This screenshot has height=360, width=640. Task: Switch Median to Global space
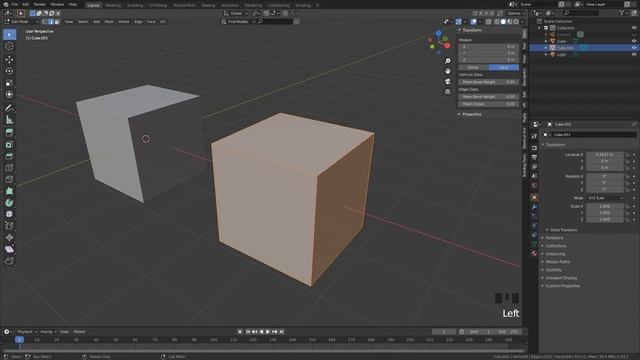473,67
